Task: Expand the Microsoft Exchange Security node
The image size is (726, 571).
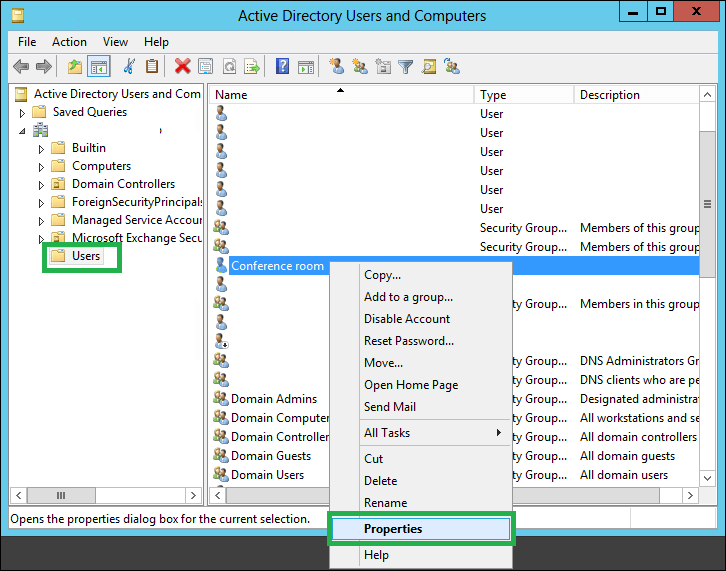Action: tap(41, 239)
